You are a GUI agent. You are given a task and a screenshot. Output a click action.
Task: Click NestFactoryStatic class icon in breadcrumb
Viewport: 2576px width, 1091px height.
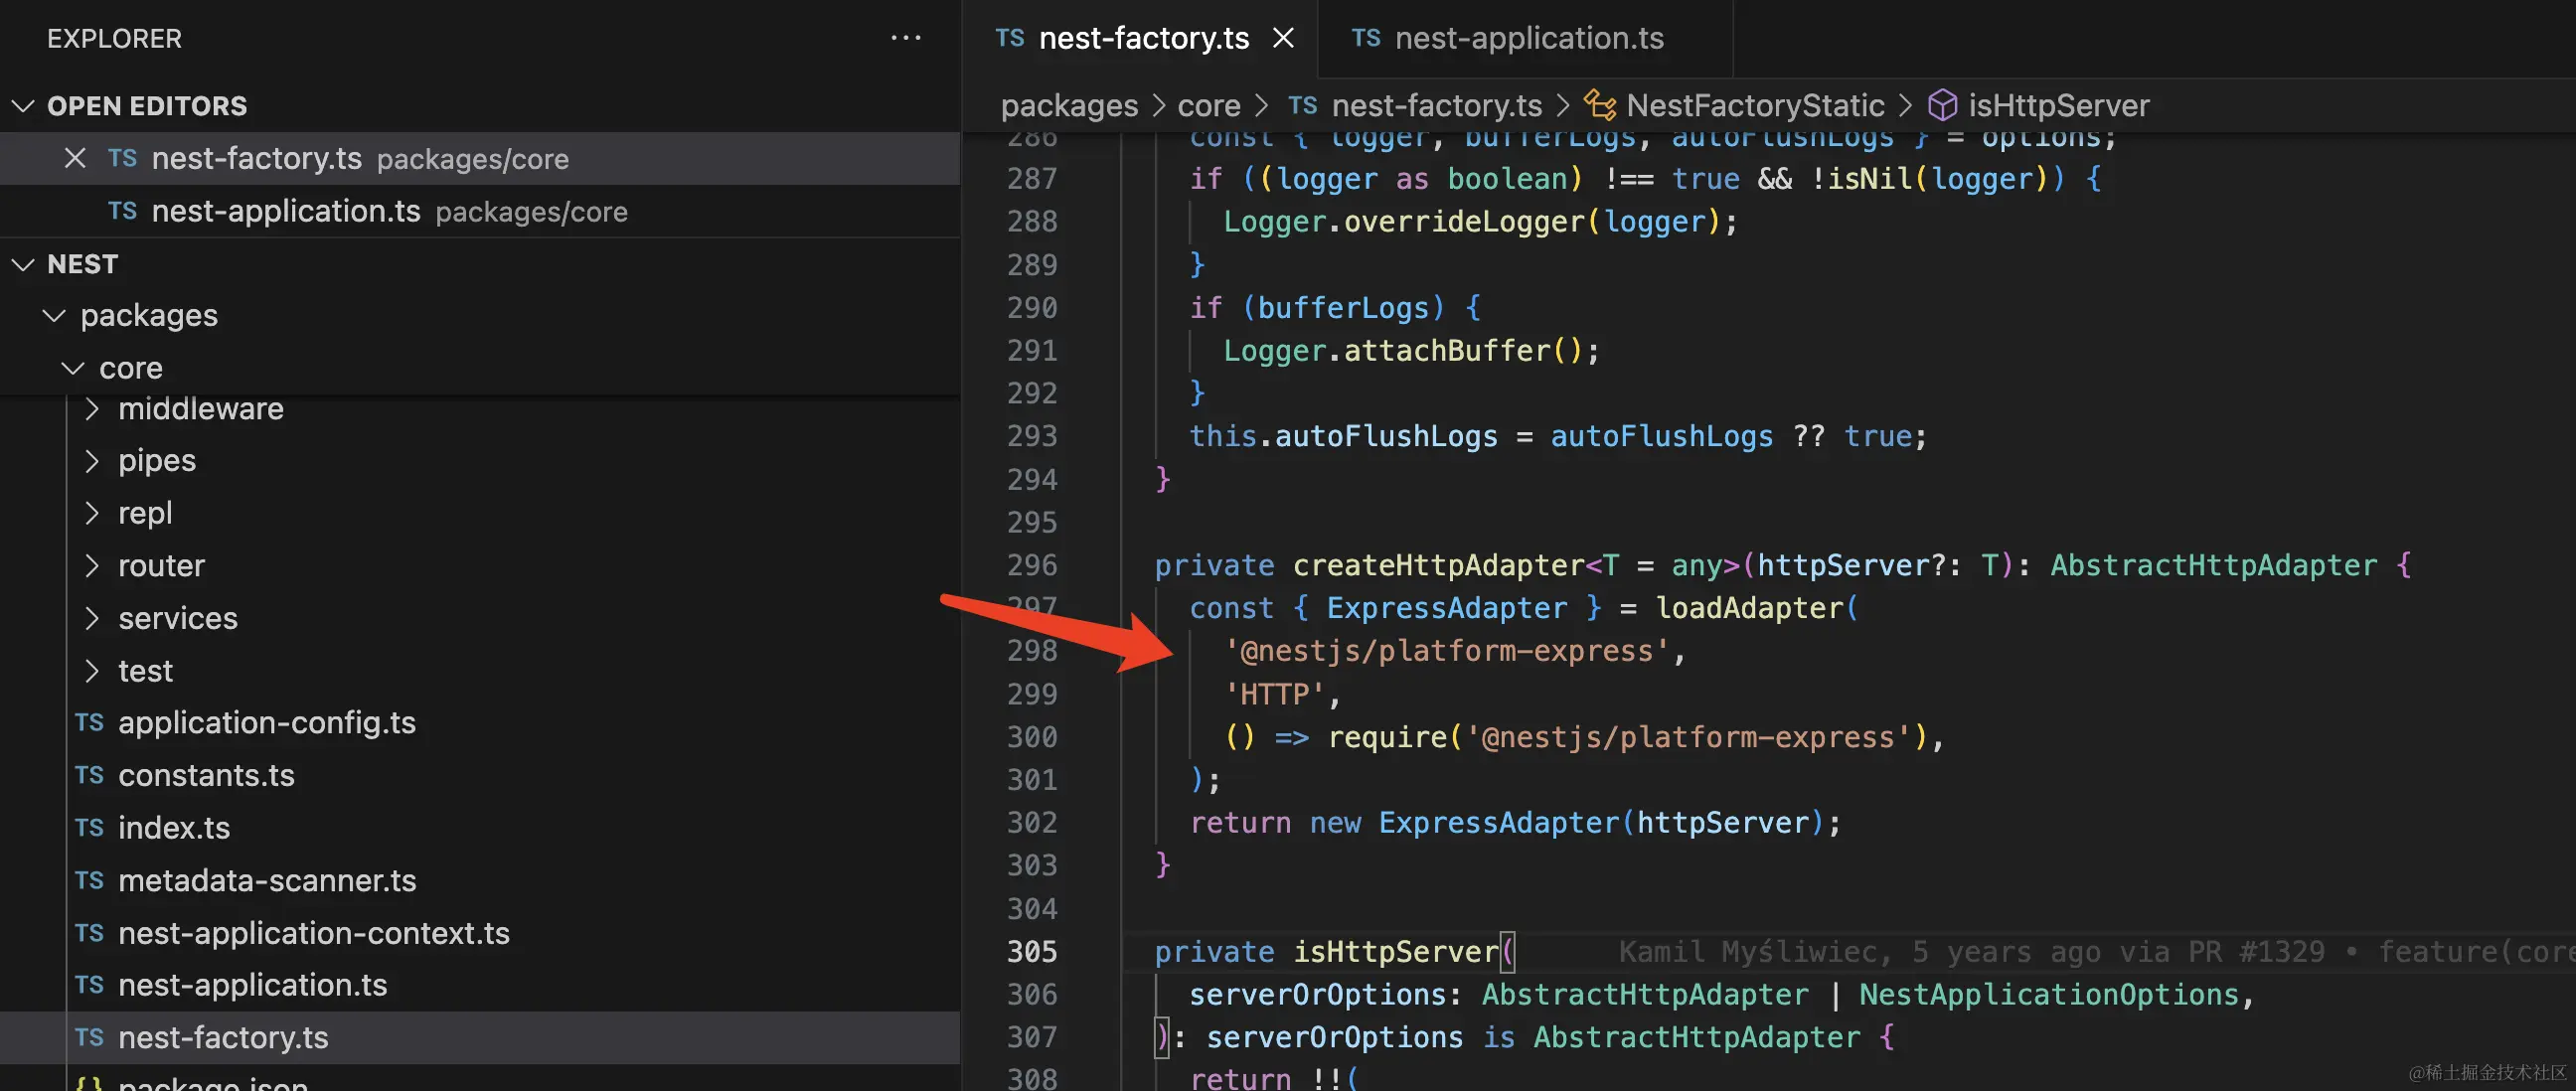click(1600, 105)
